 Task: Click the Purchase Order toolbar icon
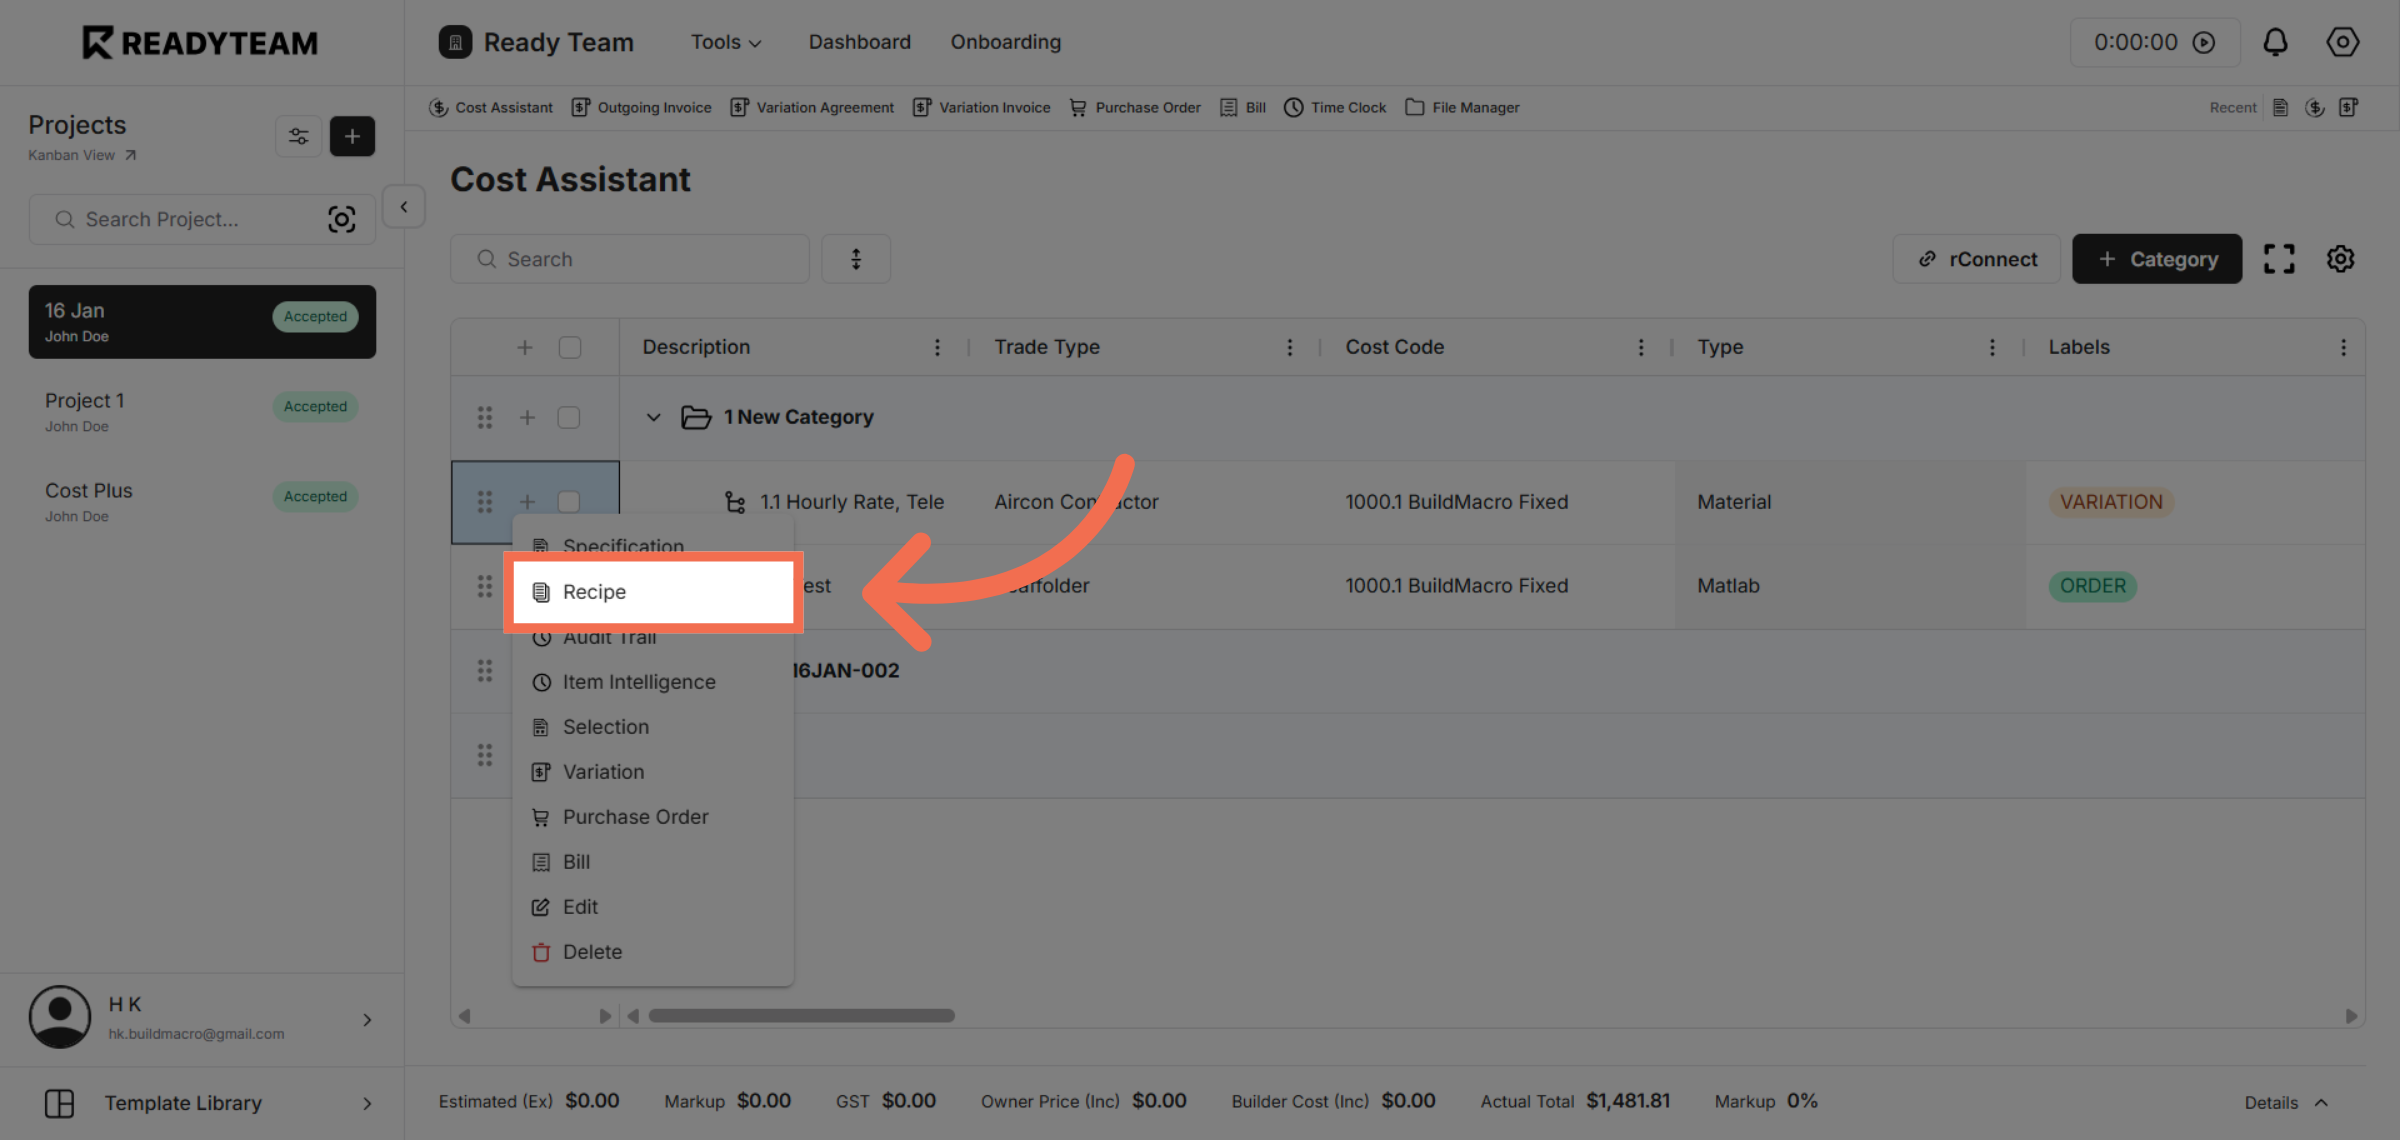click(x=1135, y=107)
